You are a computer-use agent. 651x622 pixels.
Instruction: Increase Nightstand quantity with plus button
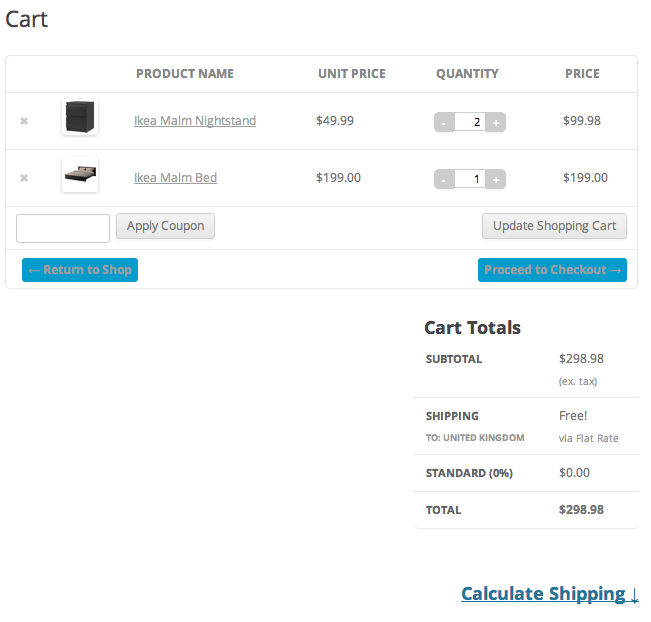click(496, 122)
